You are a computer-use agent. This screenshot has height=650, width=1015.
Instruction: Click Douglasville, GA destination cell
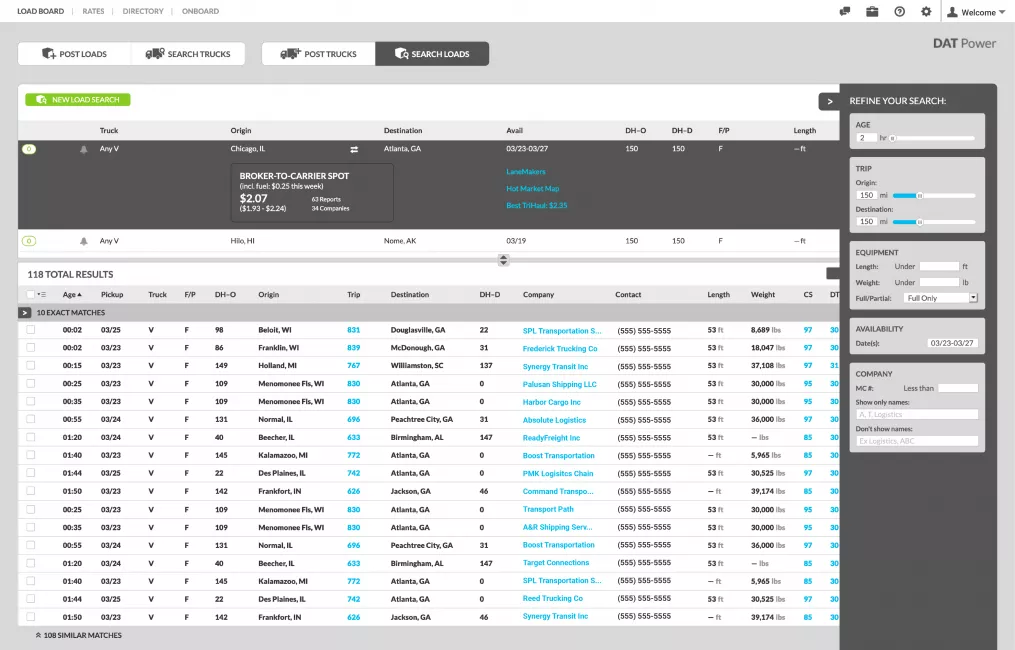pyautogui.click(x=418, y=330)
